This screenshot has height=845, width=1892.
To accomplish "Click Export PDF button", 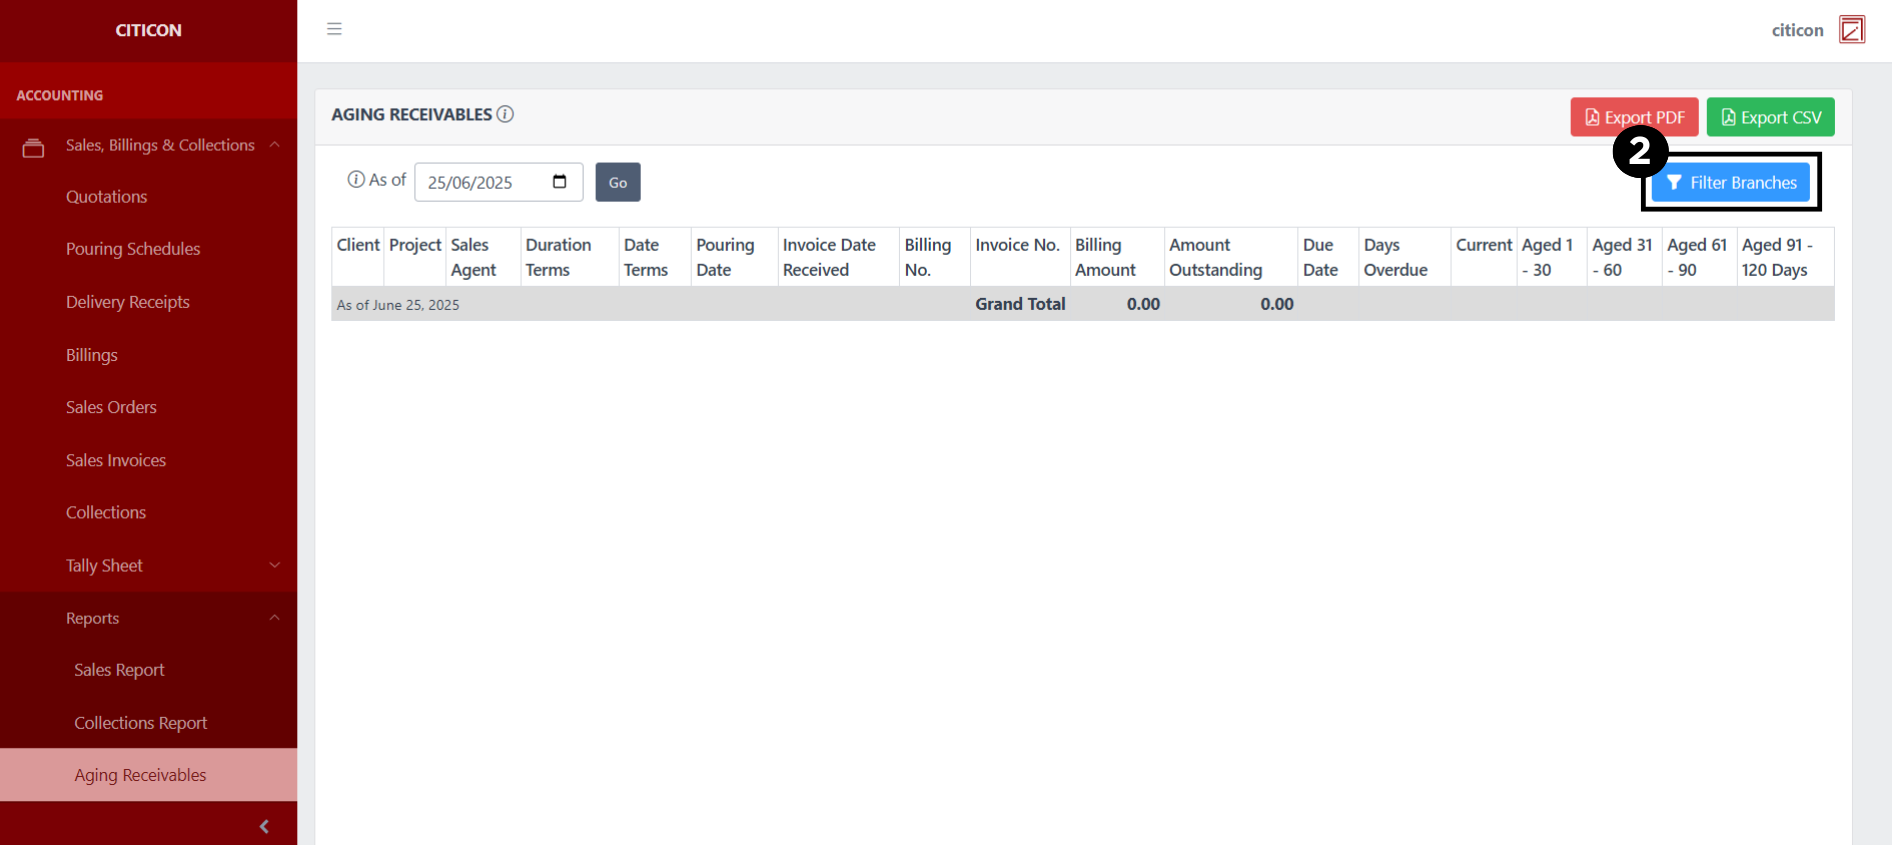I will (1634, 117).
